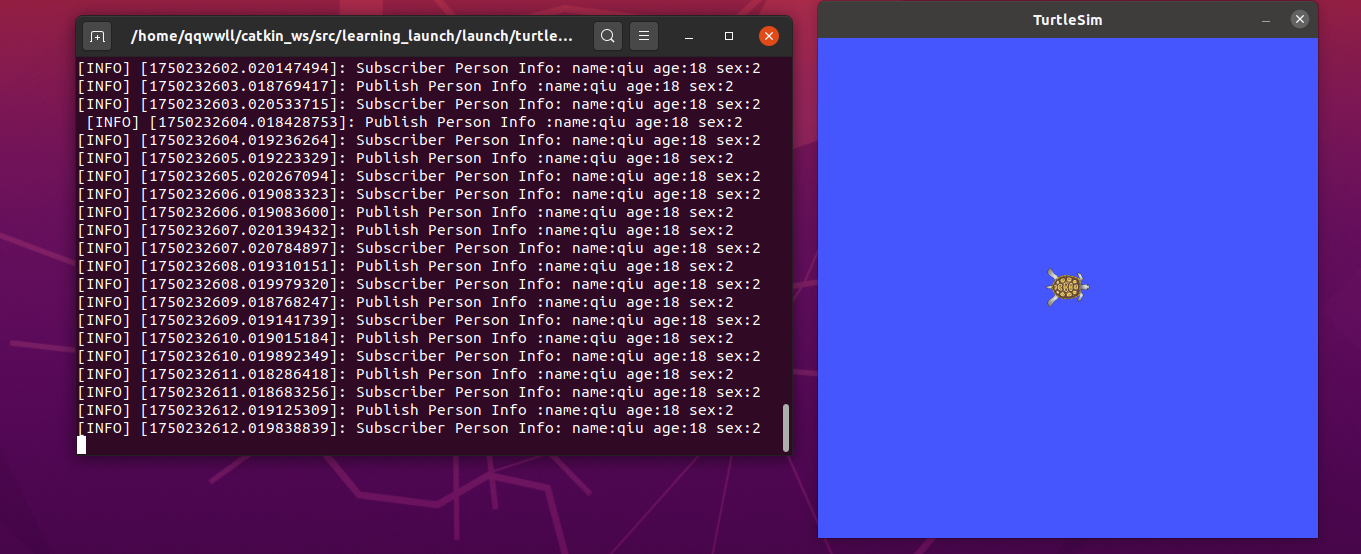
Task: Click the turtle in TurtleSim
Action: point(1067,287)
